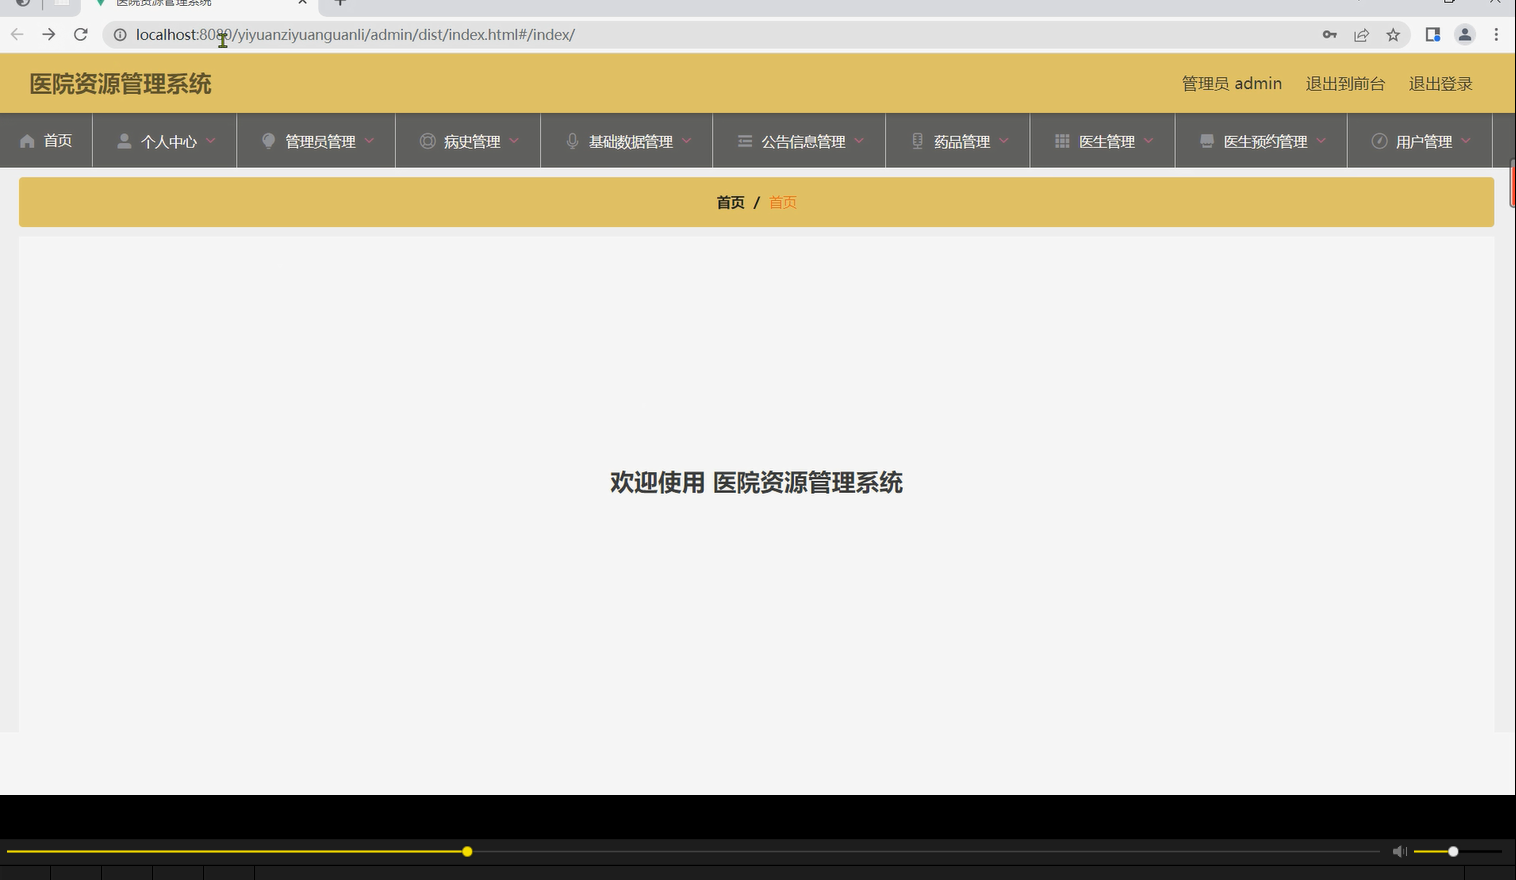Open the 首页 home menu item
This screenshot has width=1516, height=880.
pos(46,141)
